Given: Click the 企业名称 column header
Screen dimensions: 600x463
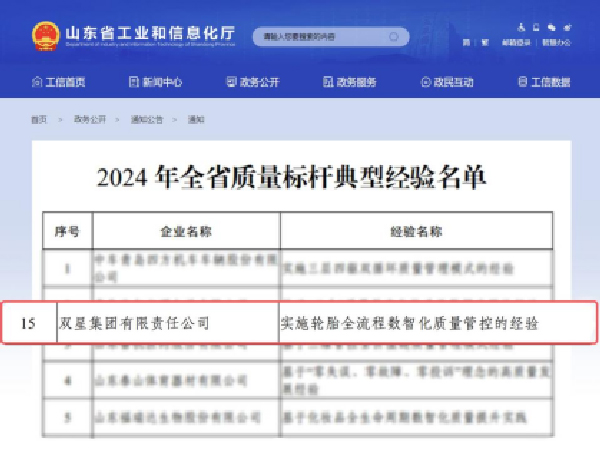Looking at the screenshot, I should [x=186, y=231].
